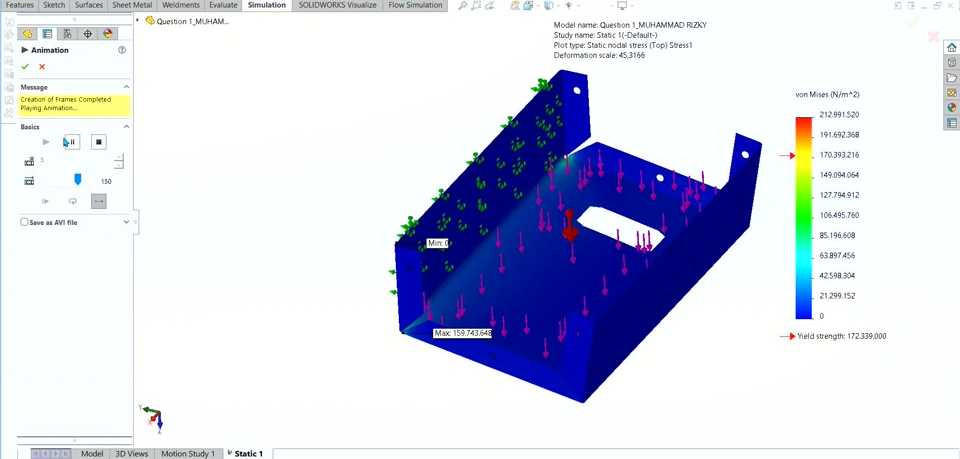Click the View Orientation cube icon
Viewport: 960px width, 459px height.
click(528, 6)
